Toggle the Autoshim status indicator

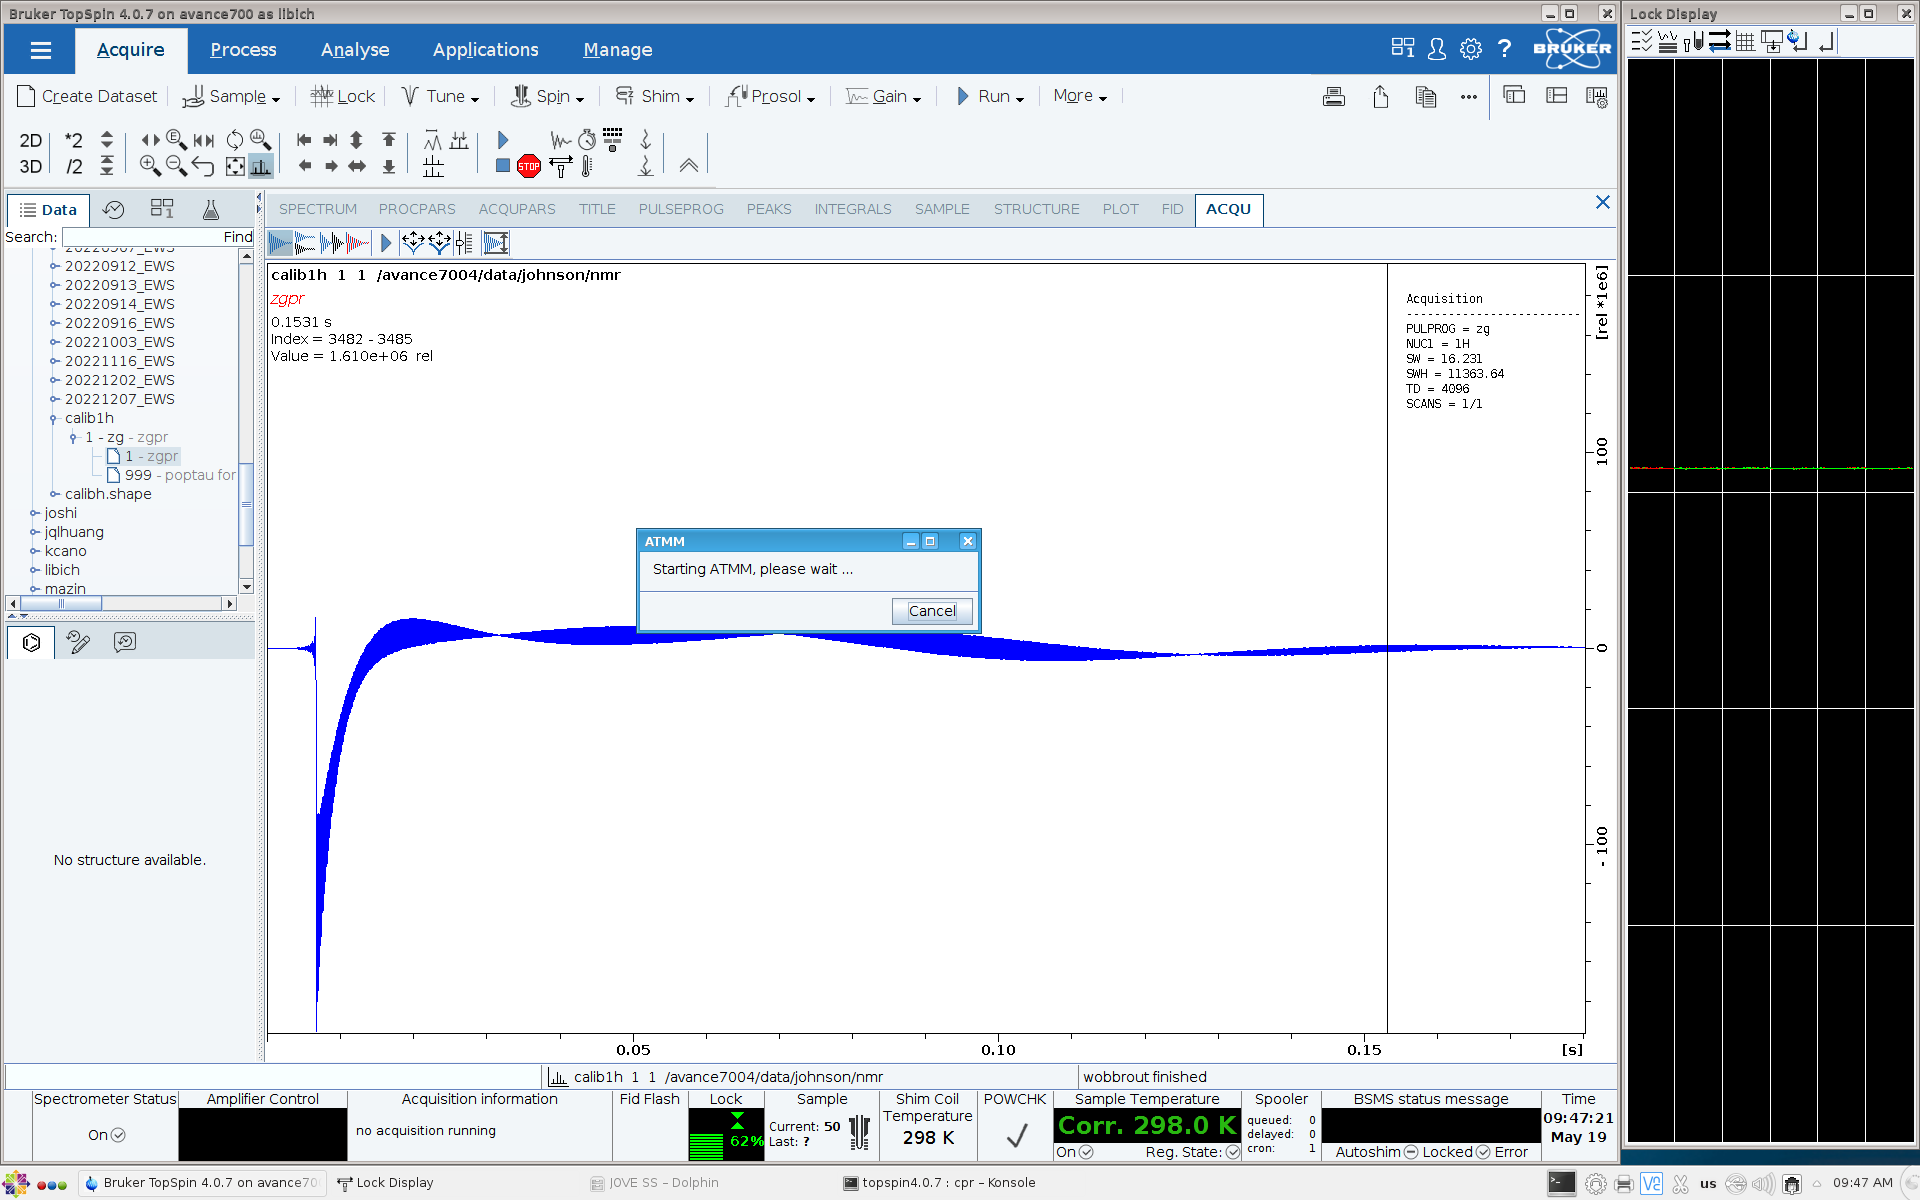pyautogui.click(x=1411, y=1152)
